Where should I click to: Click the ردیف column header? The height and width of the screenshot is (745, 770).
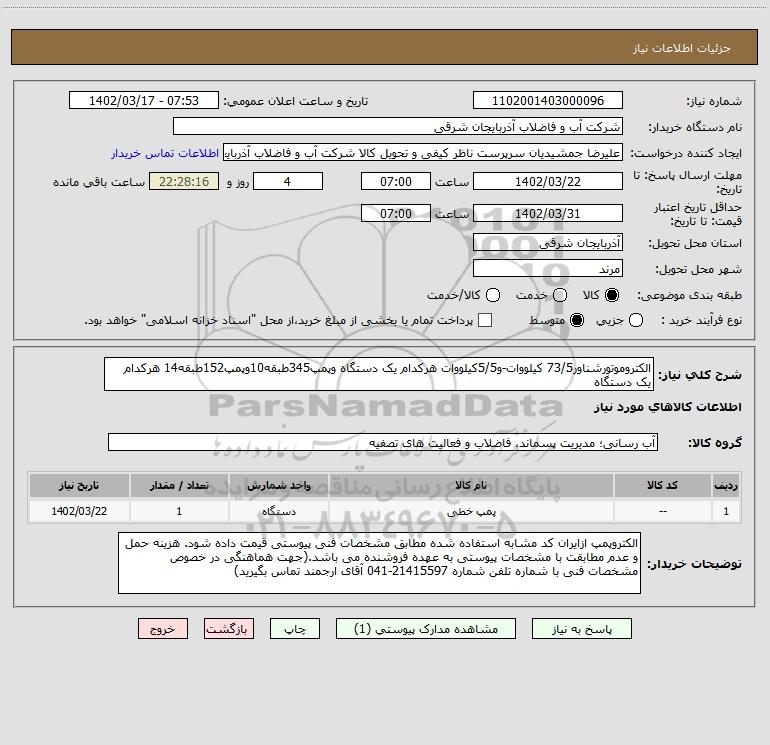click(x=726, y=486)
